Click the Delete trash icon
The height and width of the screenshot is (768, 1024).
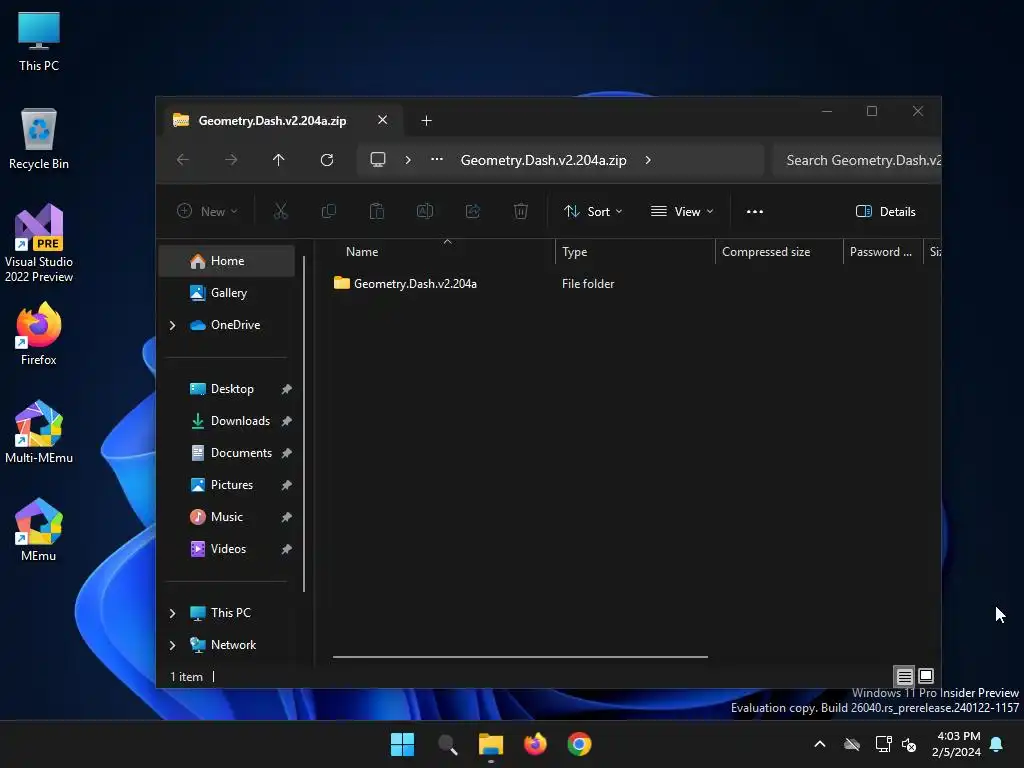[x=520, y=211]
